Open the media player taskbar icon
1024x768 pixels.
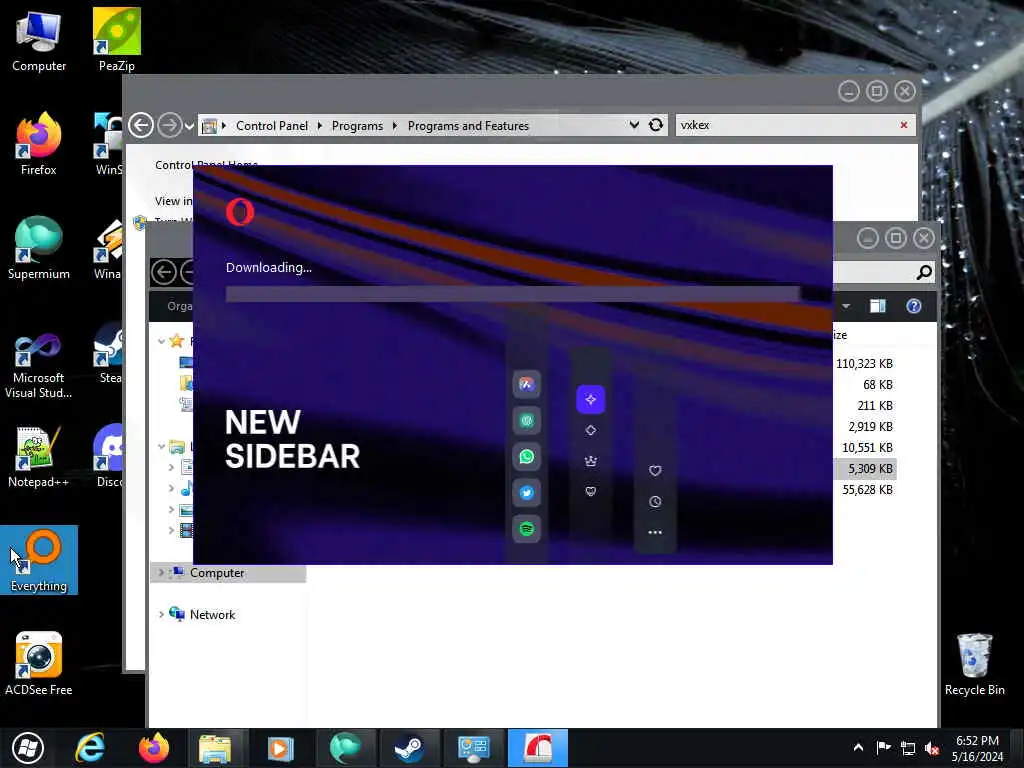pyautogui.click(x=281, y=748)
